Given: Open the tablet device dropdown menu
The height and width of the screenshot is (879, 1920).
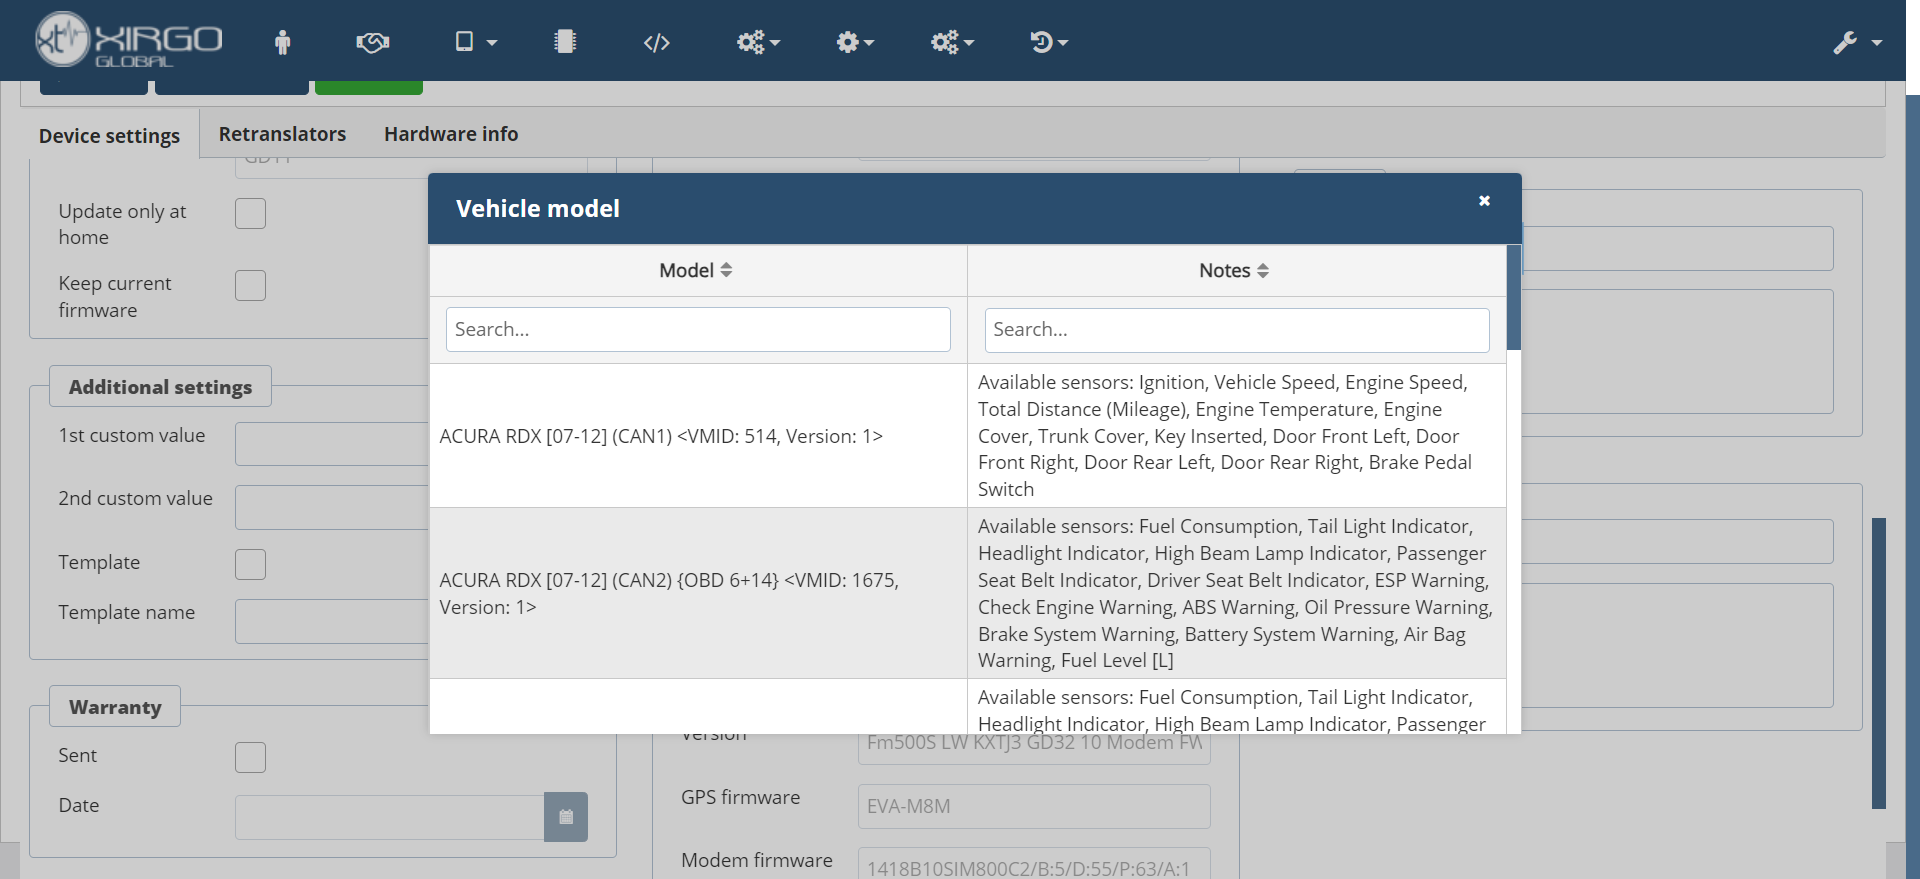Looking at the screenshot, I should [476, 42].
